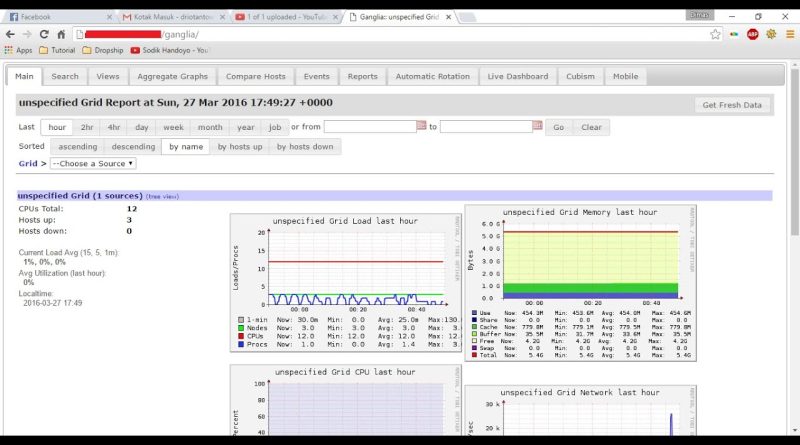Open the Grid Network last hour graph
800x445 pixels.
point(581,411)
